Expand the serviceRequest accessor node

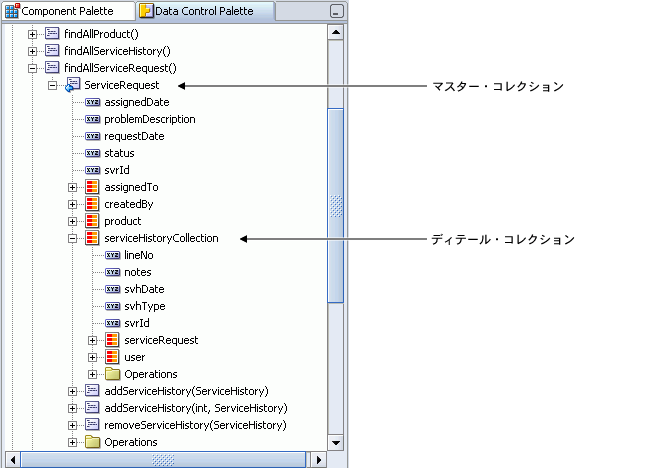(93, 340)
